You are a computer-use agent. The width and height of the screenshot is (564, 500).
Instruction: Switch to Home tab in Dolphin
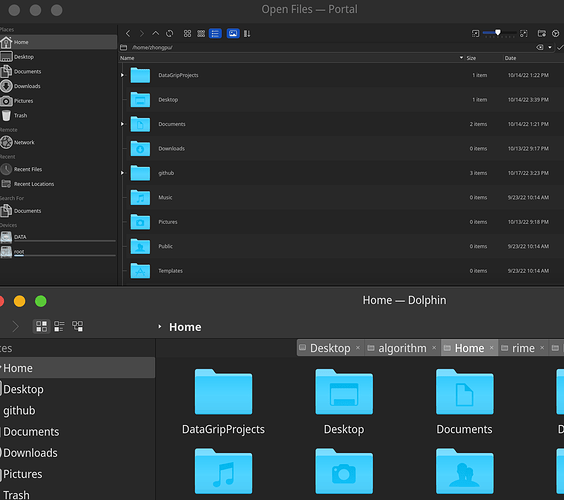pos(469,348)
